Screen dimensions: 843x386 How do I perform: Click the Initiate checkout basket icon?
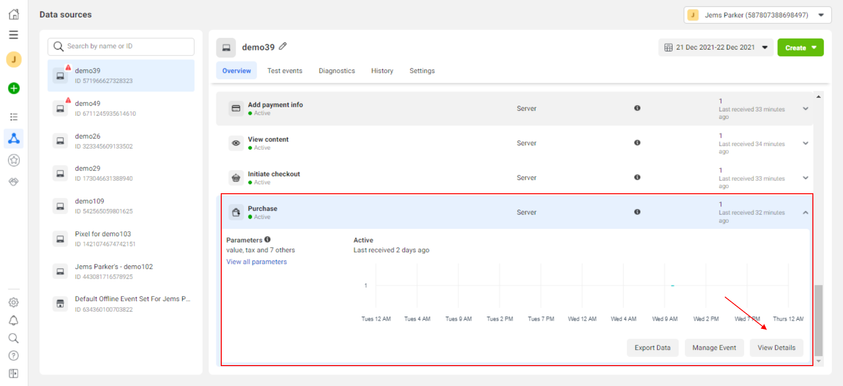[x=235, y=178]
